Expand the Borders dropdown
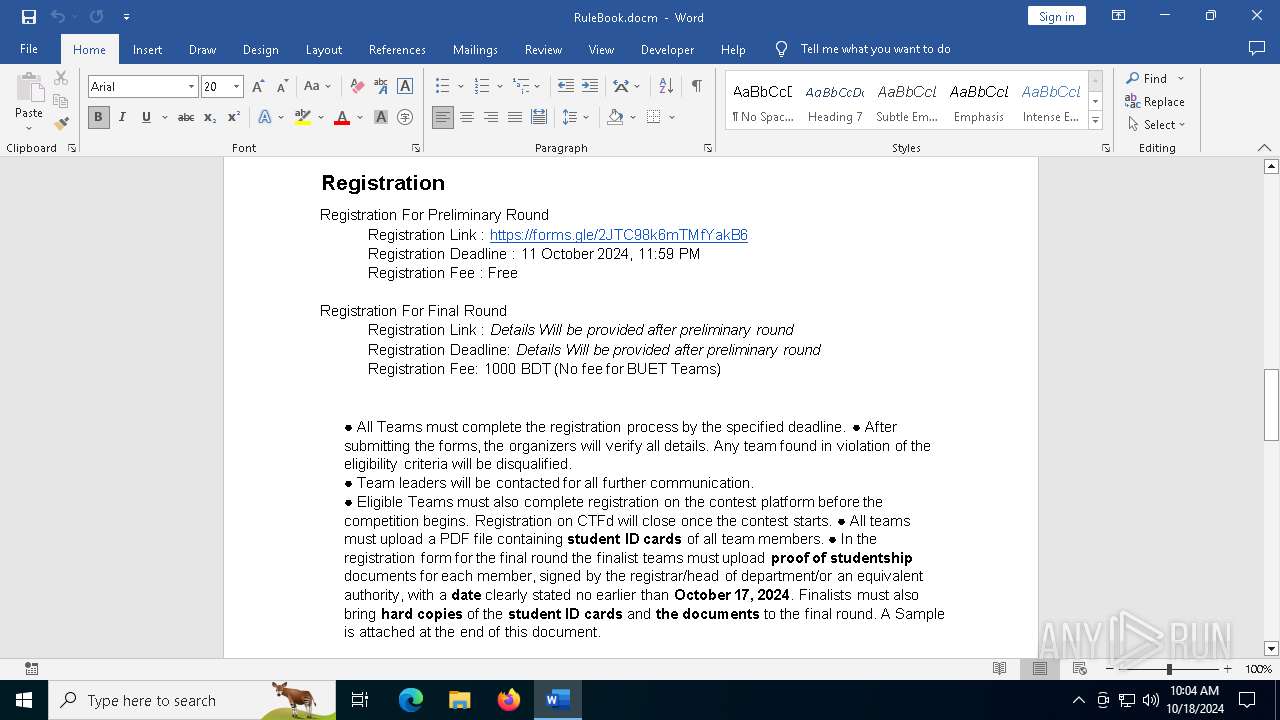Viewport: 1280px width, 720px height. coord(672,117)
